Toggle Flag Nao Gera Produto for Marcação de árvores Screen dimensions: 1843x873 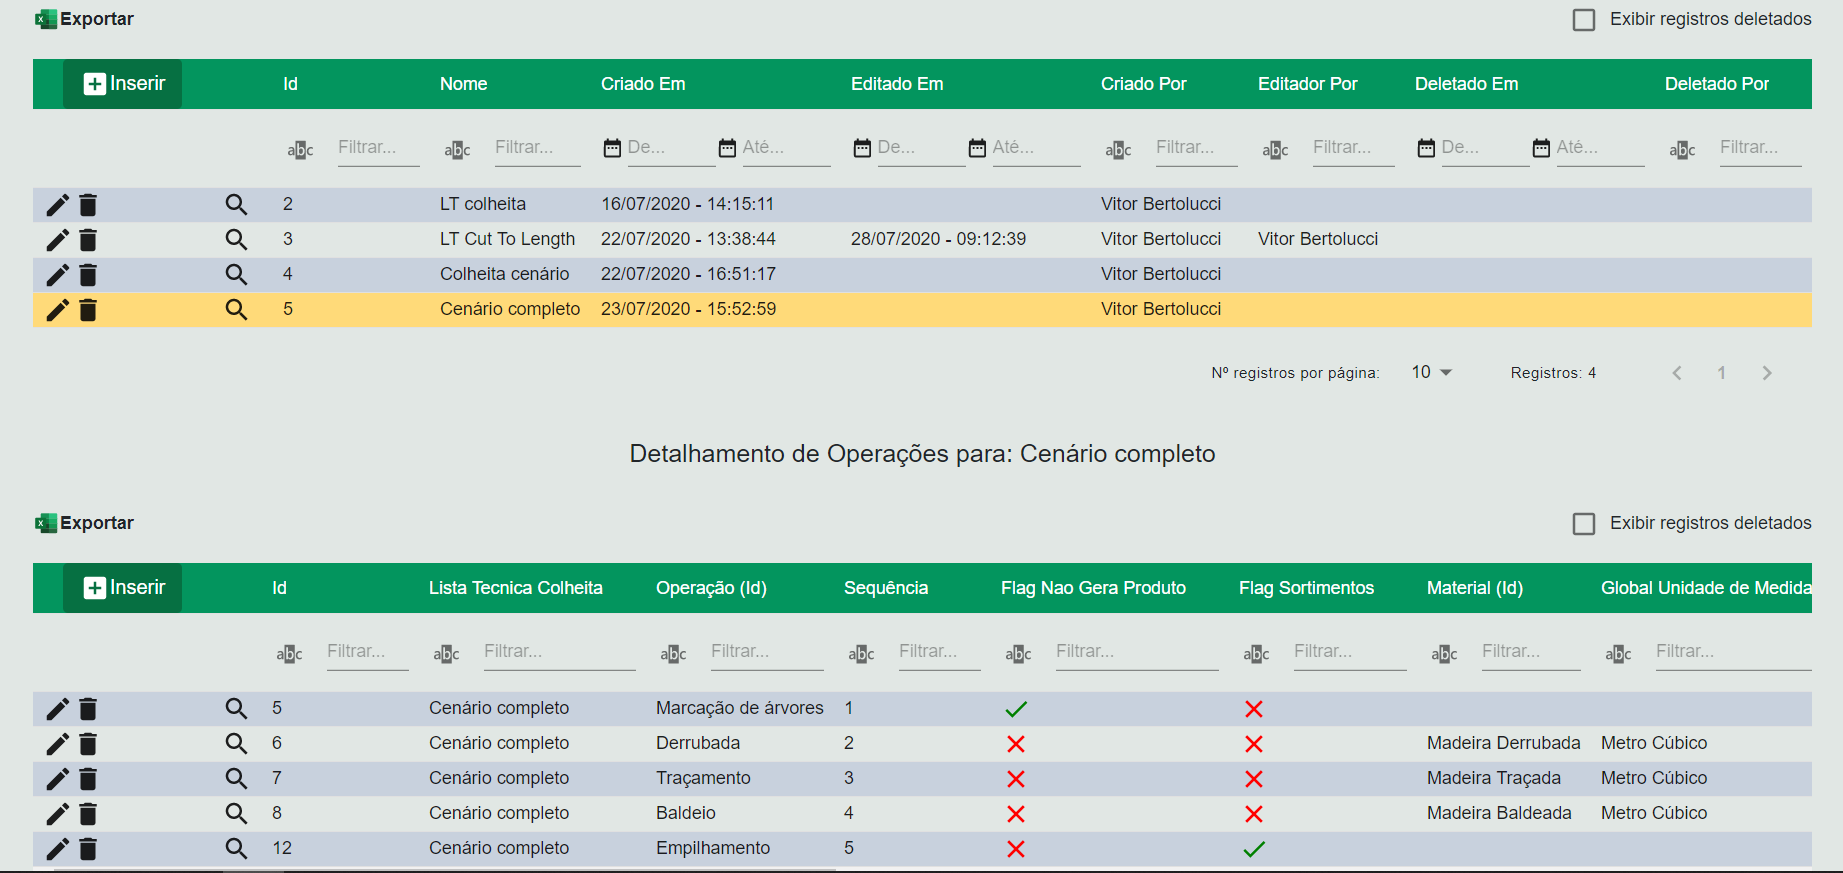click(x=1016, y=709)
